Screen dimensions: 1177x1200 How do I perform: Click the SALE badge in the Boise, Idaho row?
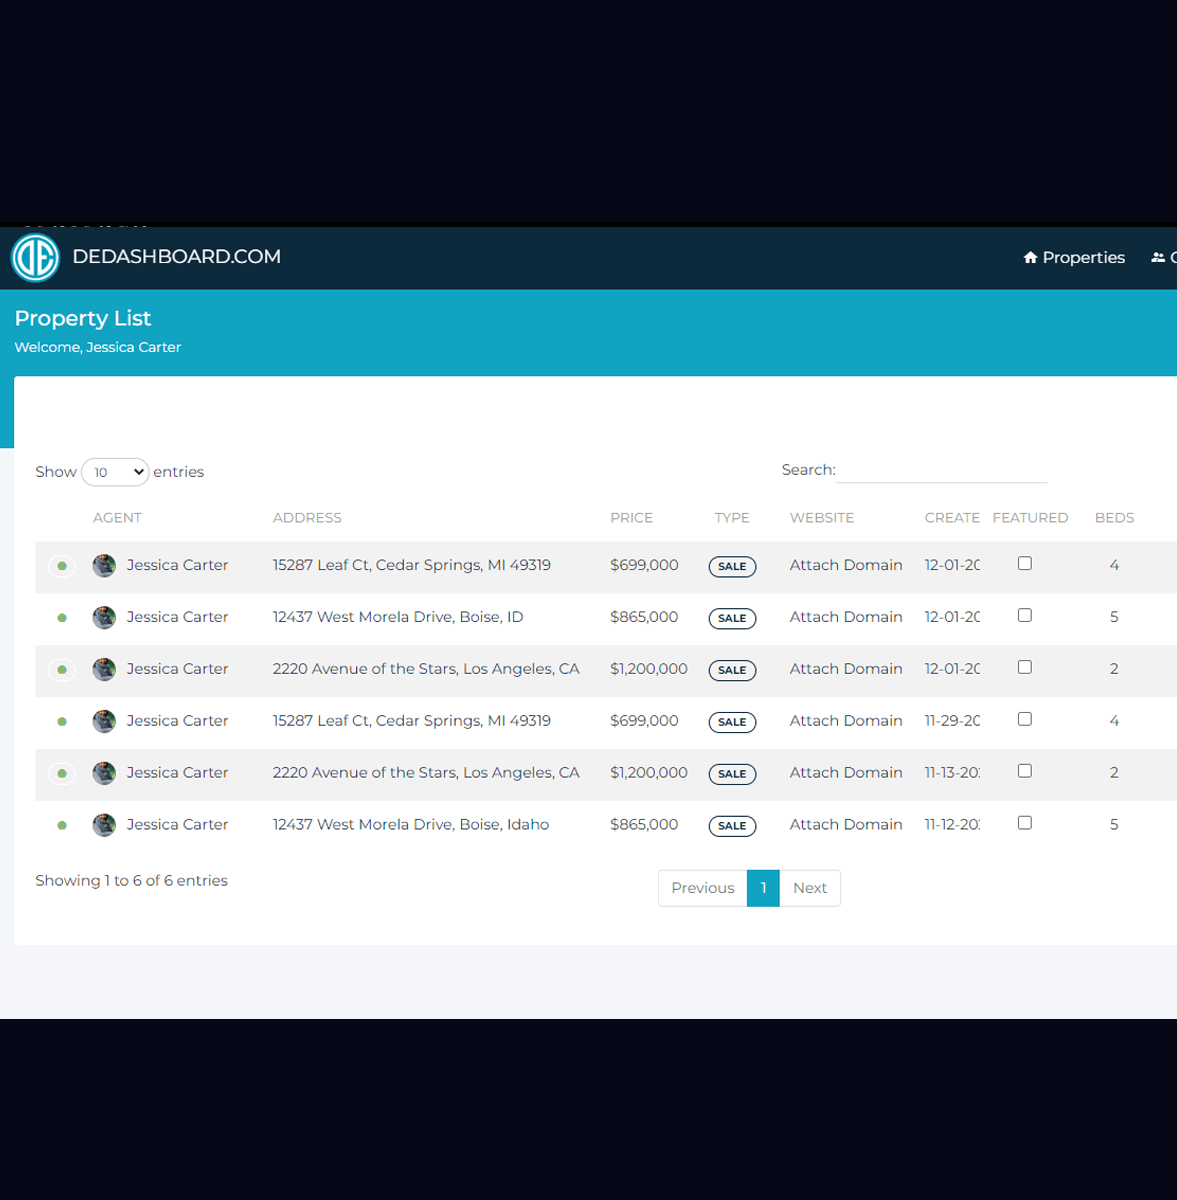click(732, 826)
